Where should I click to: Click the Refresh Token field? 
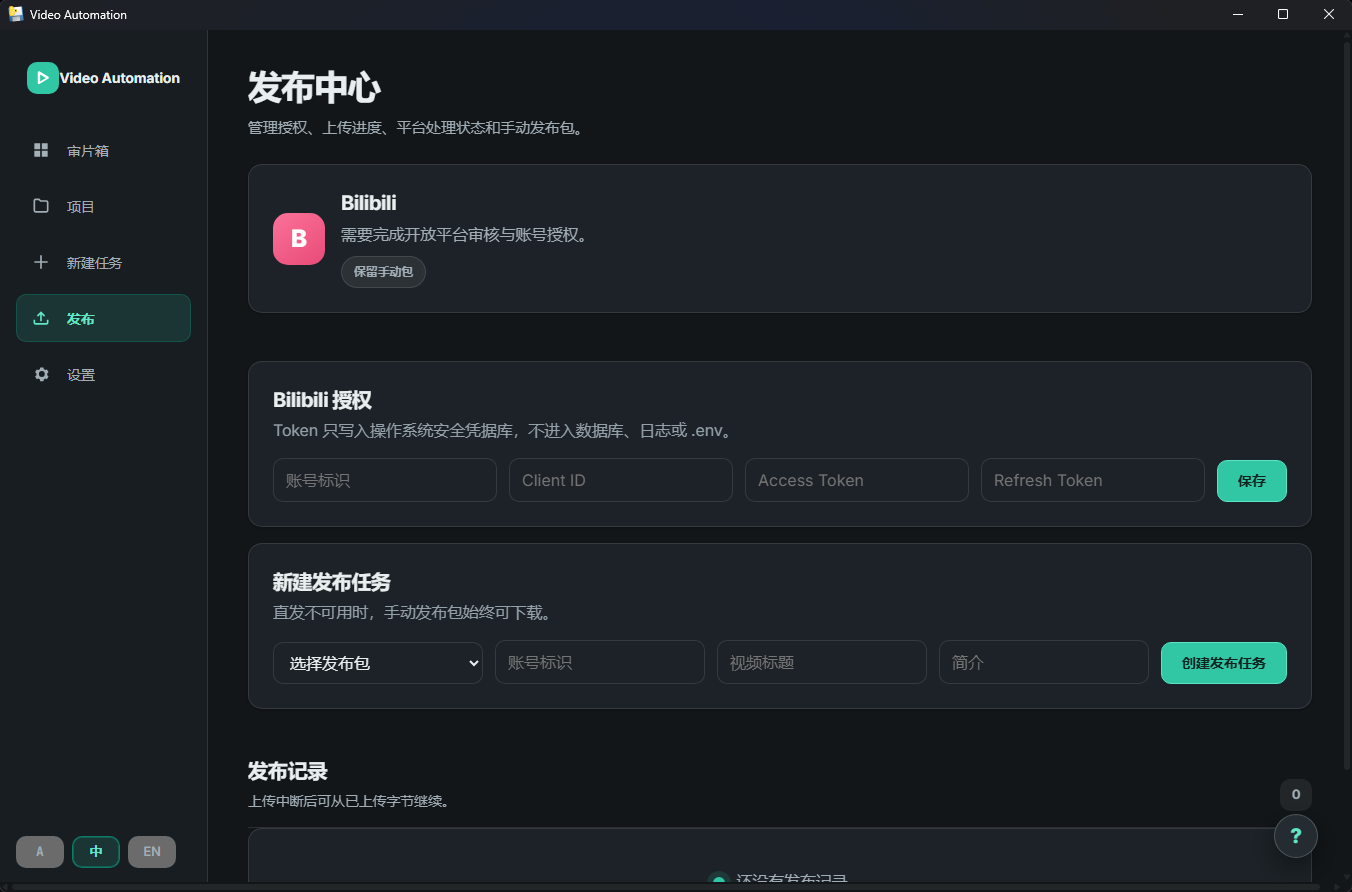pos(1093,480)
